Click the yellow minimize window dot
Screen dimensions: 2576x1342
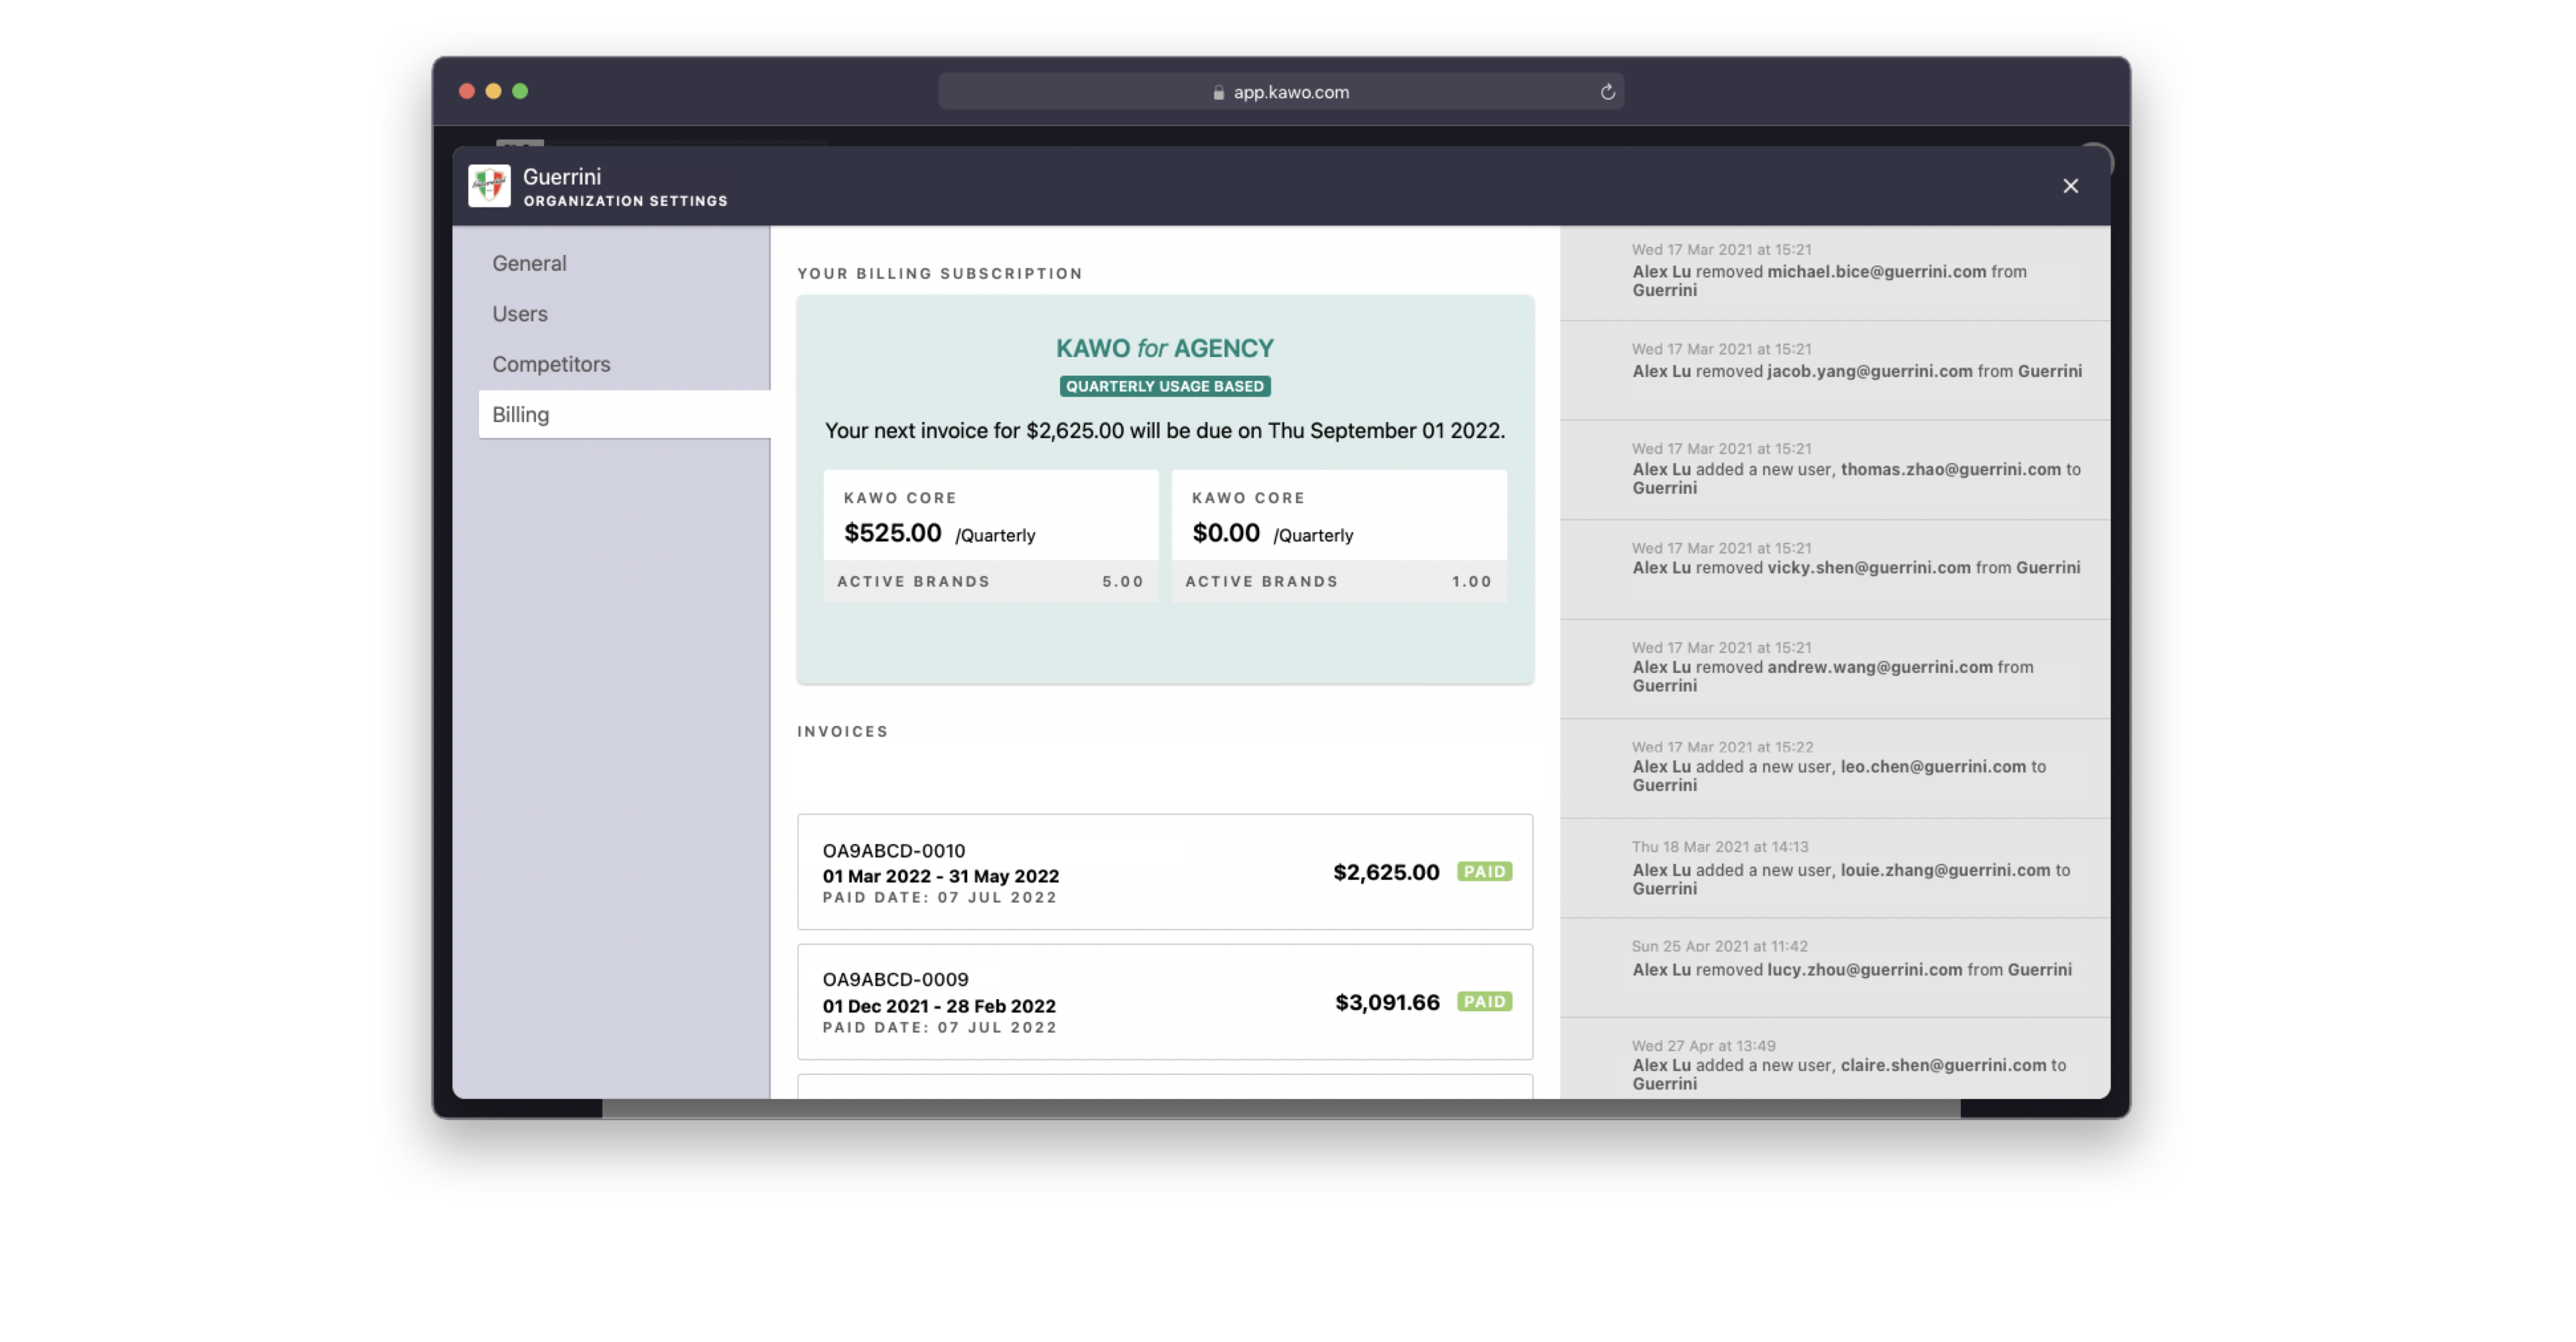(x=493, y=91)
